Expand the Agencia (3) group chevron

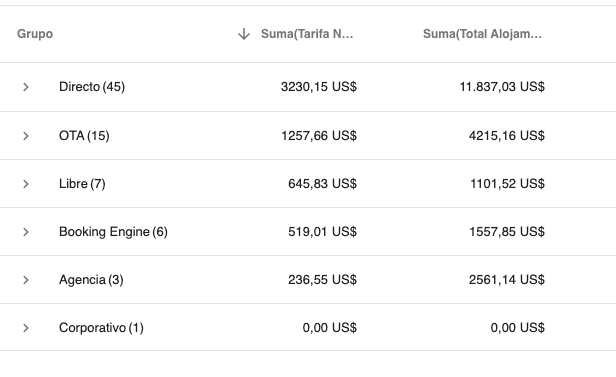tap(26, 280)
